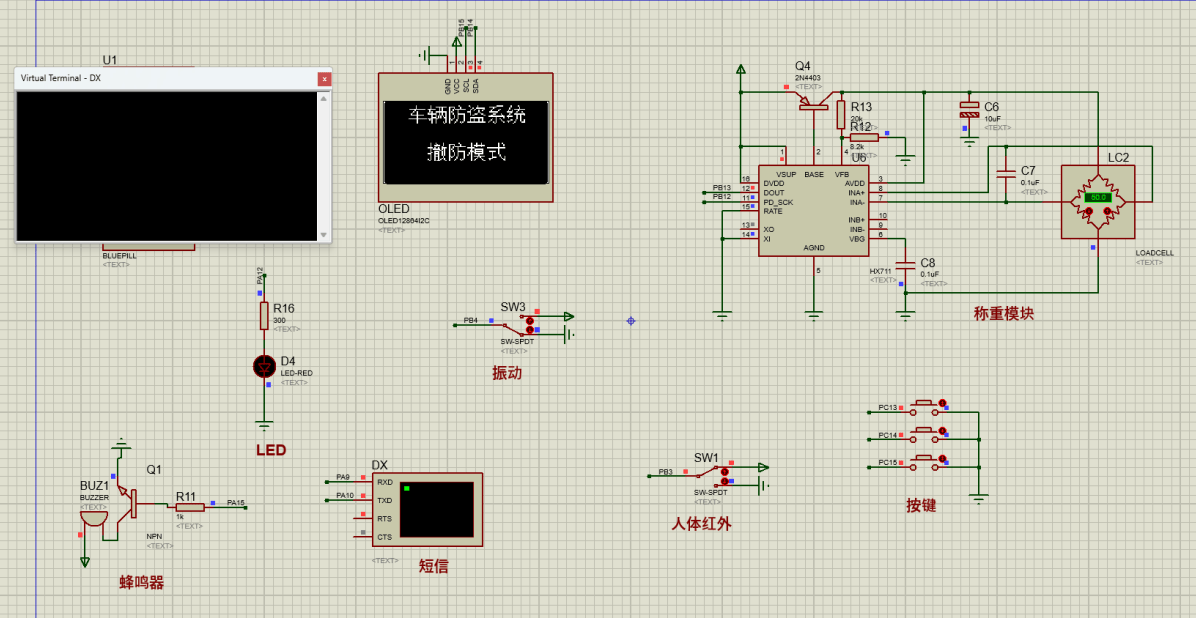The width and height of the screenshot is (1196, 618).
Task: Select the R16 300 ohm resistor
Action: pyautogui.click(x=264, y=316)
